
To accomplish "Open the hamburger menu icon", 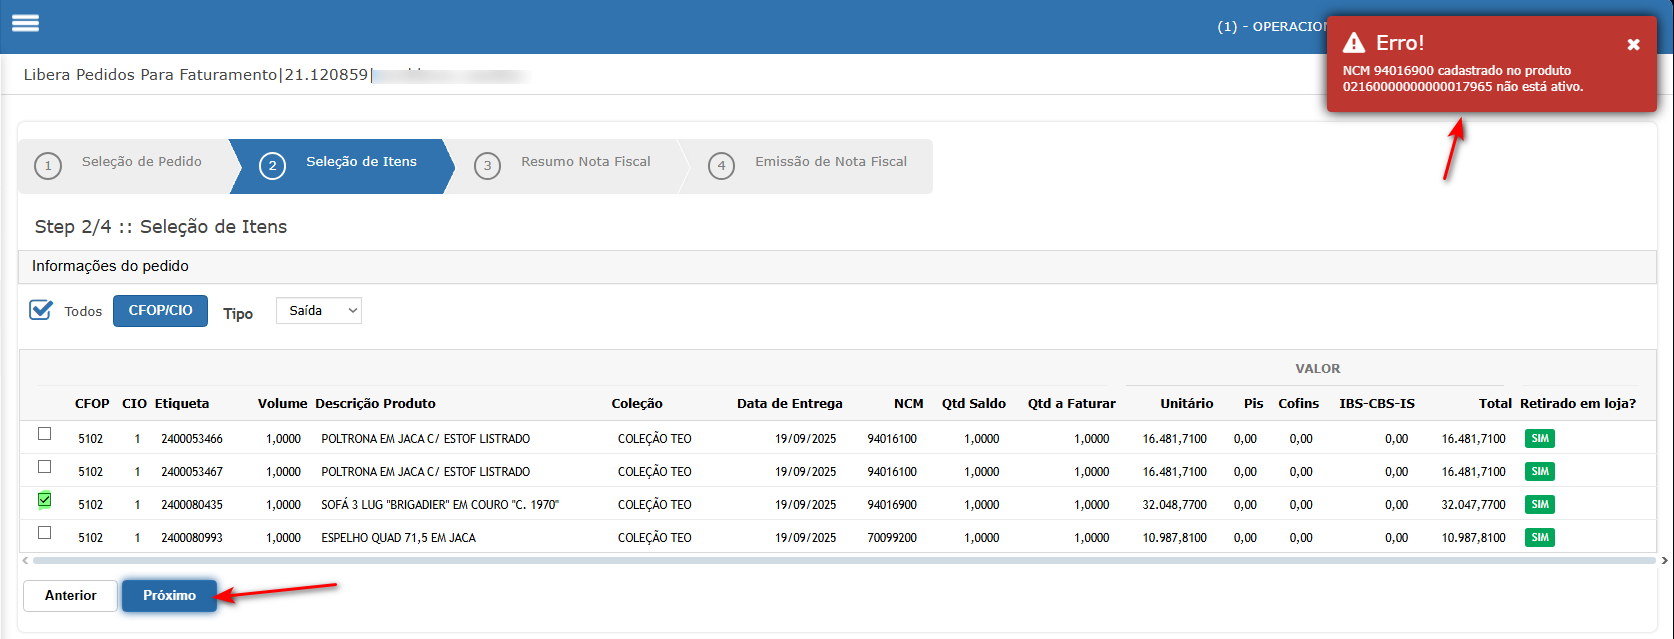I will coord(25,23).
